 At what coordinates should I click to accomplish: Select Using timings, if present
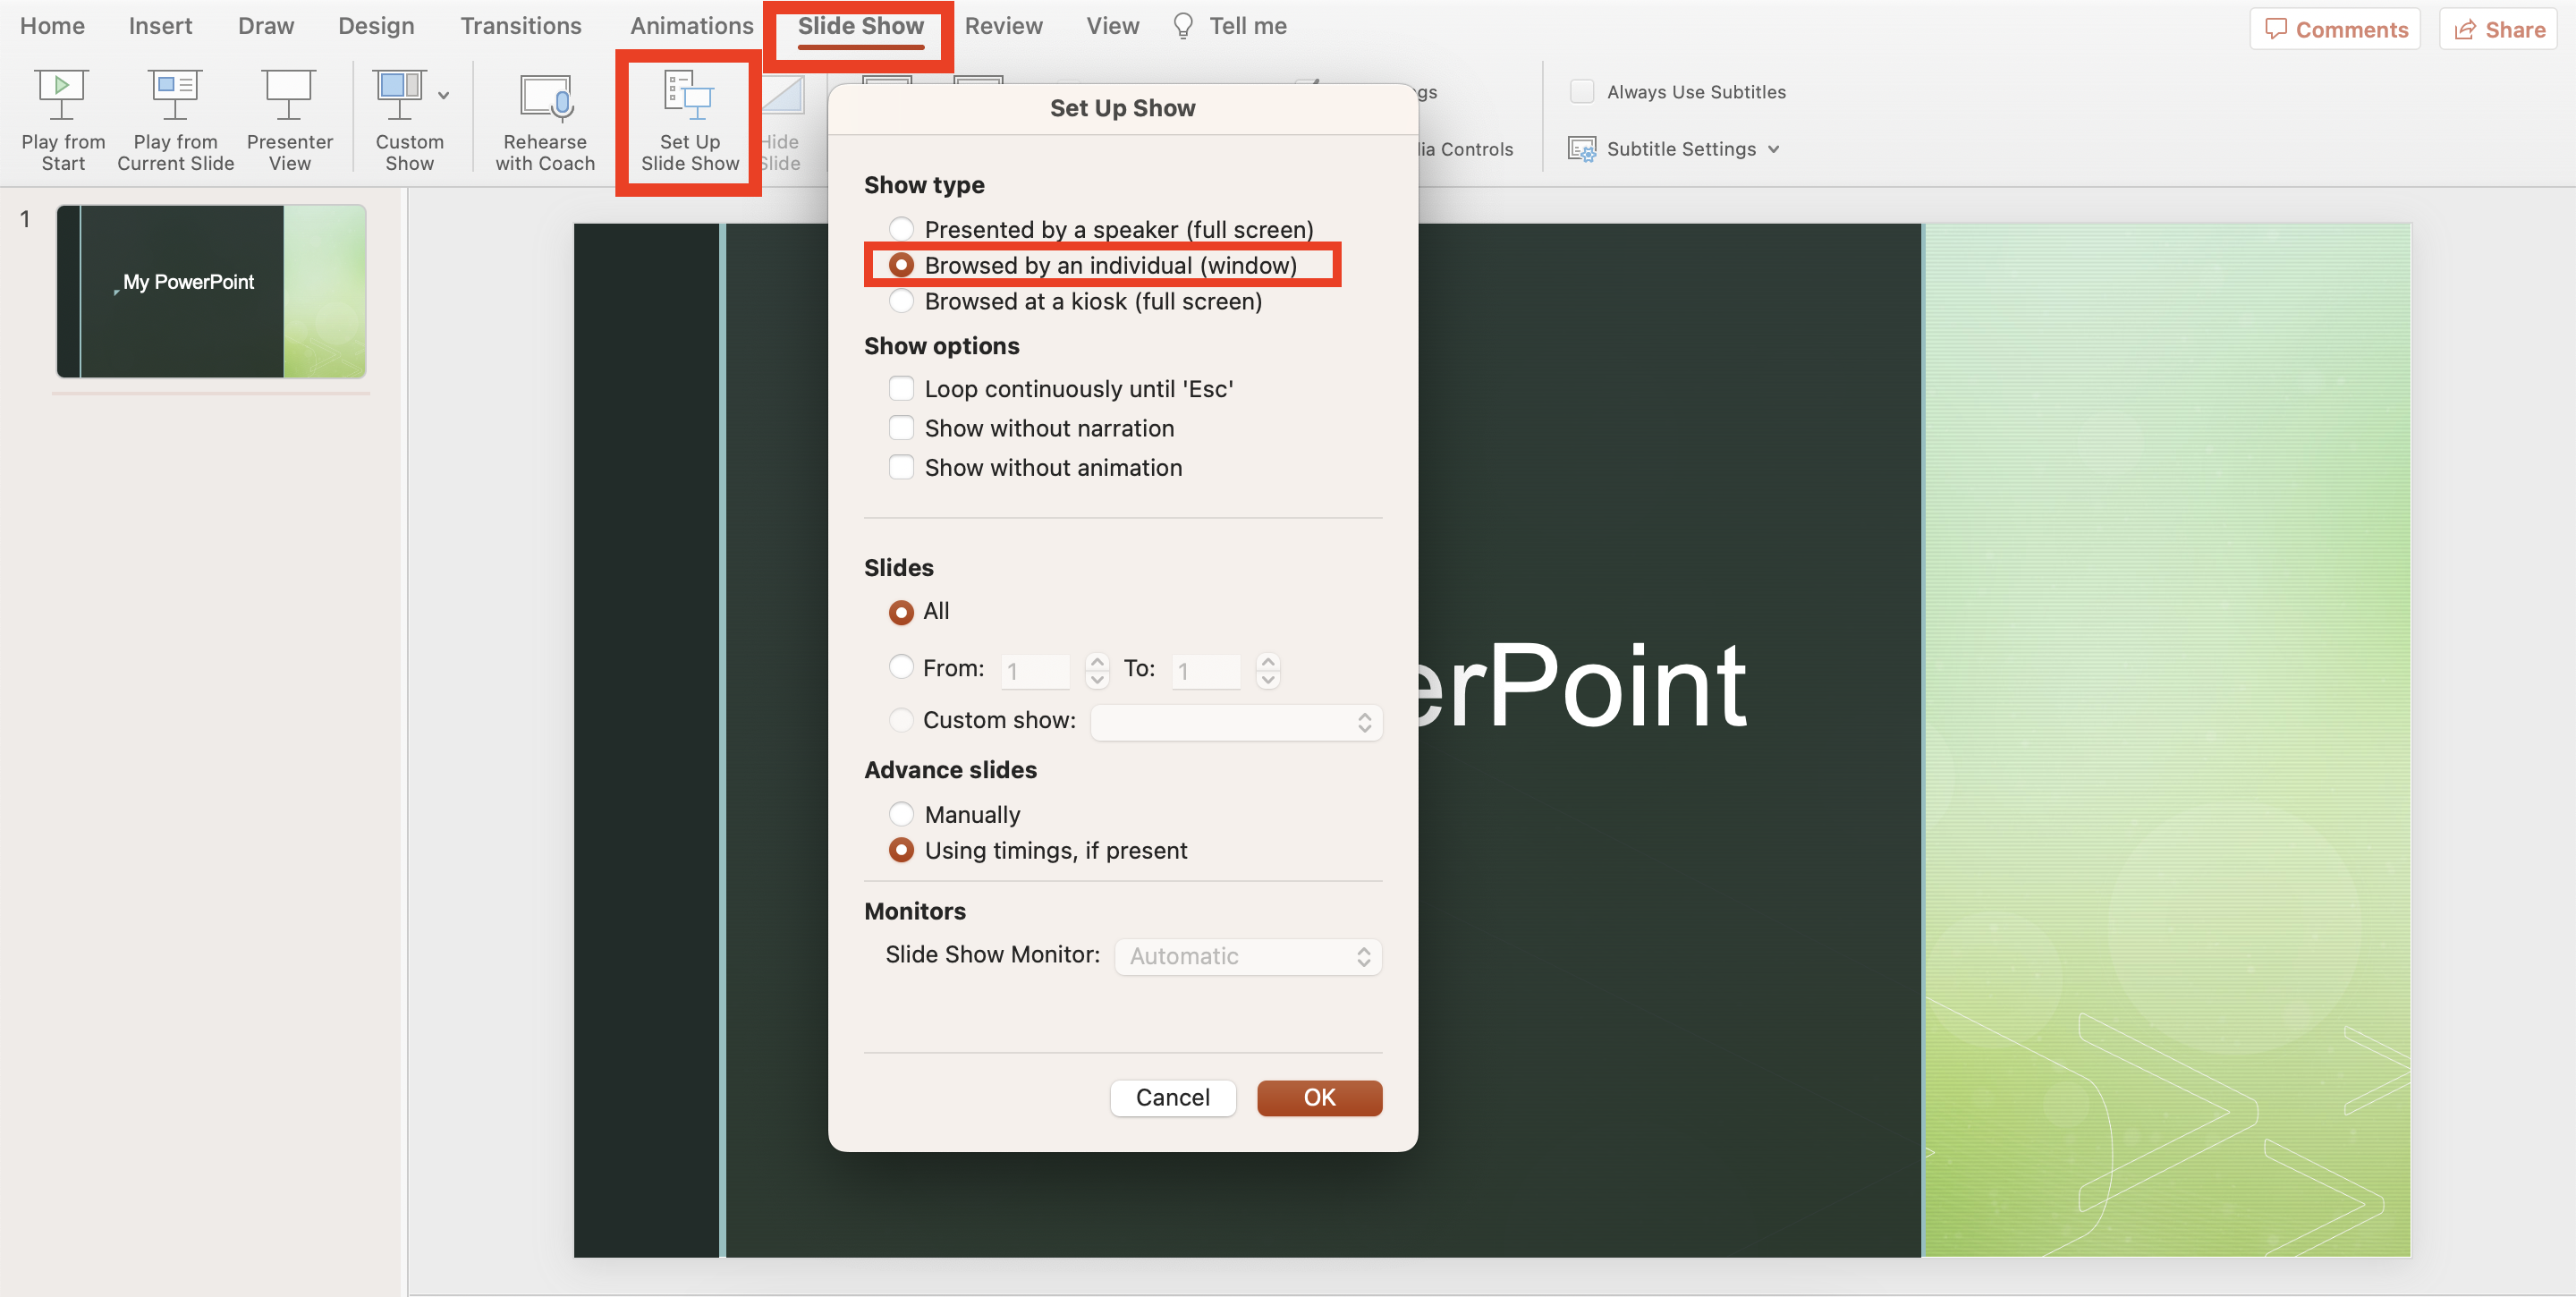(900, 850)
